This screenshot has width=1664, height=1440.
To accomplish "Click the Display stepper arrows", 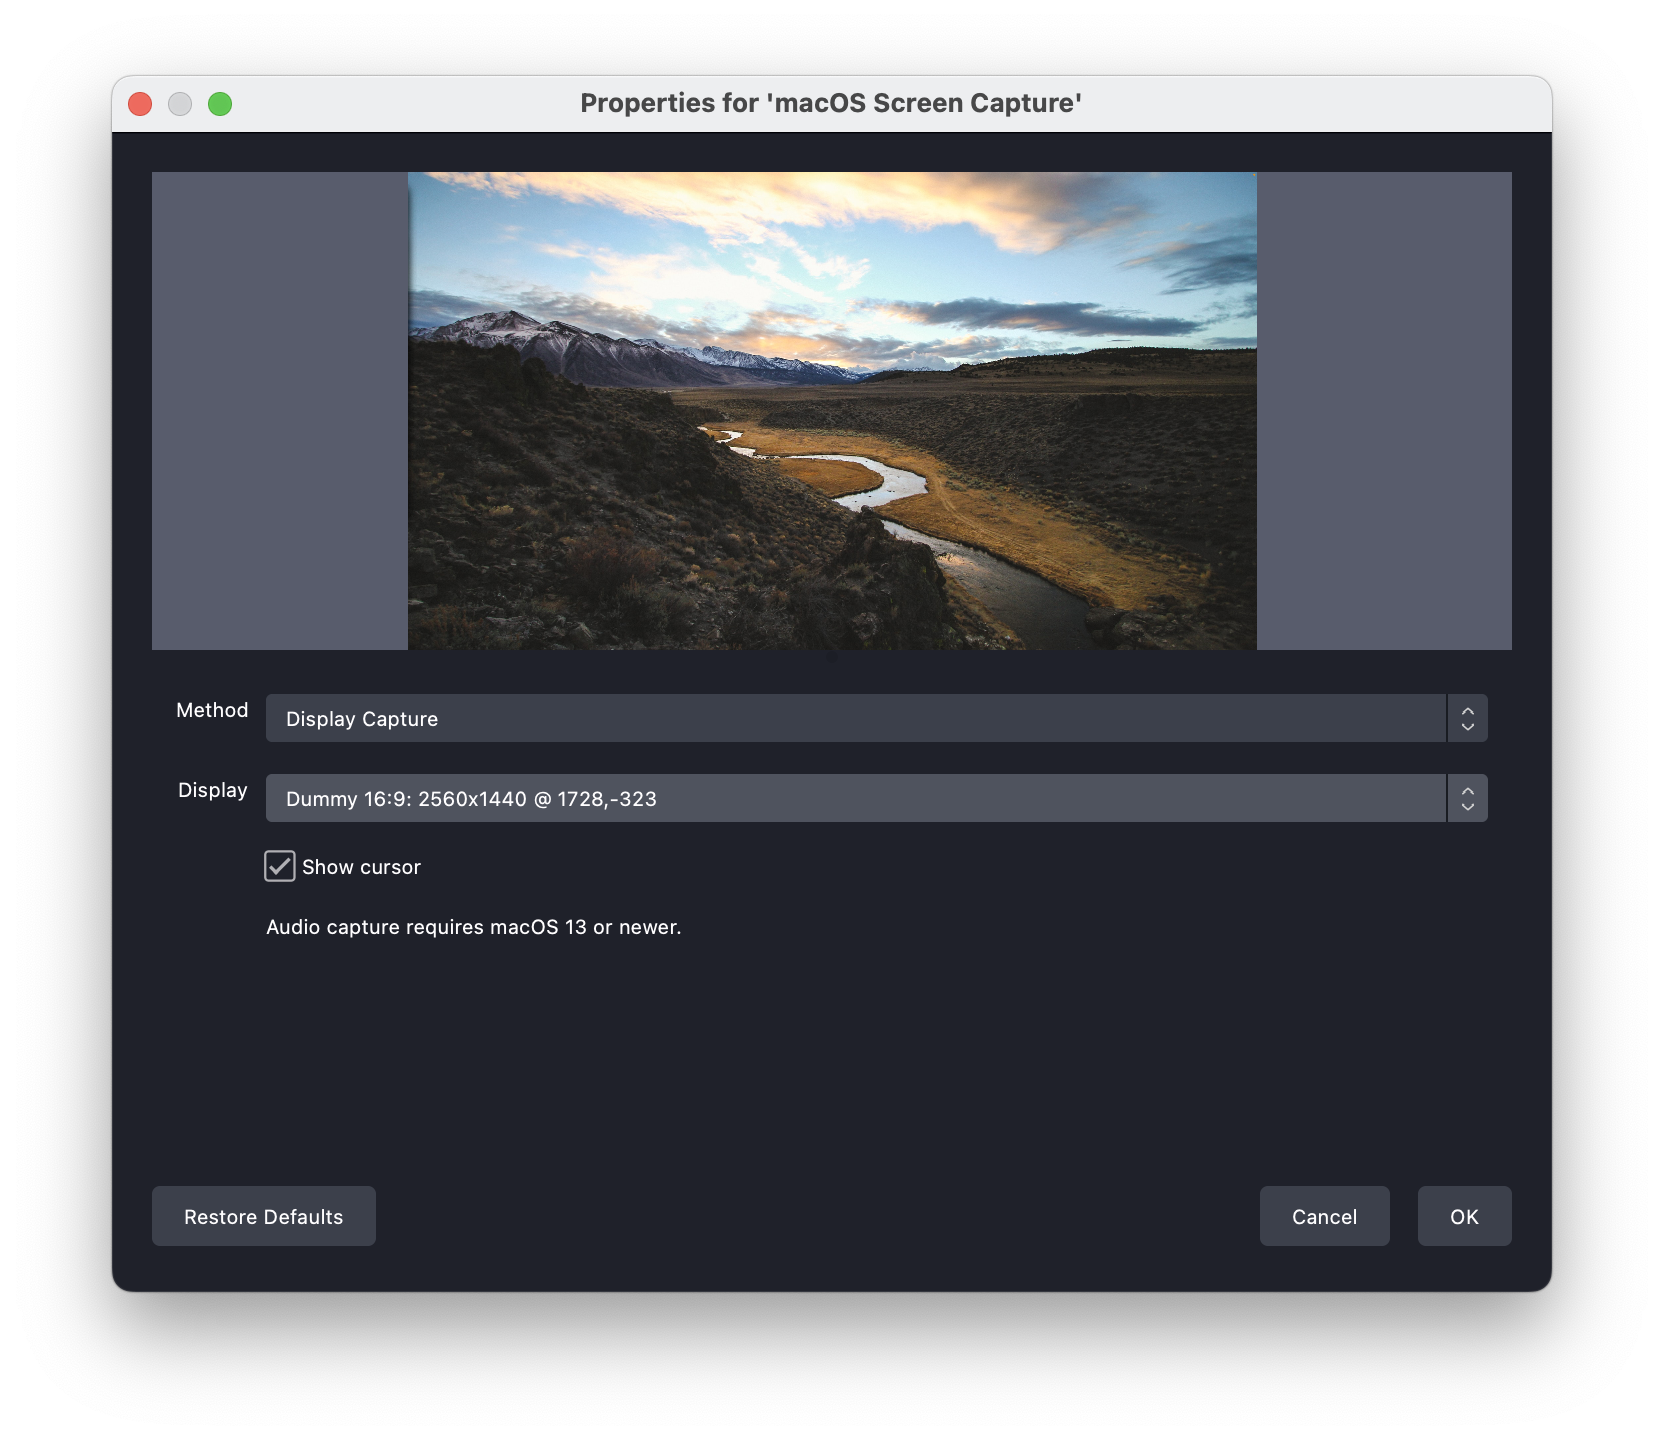I will (x=1467, y=798).
